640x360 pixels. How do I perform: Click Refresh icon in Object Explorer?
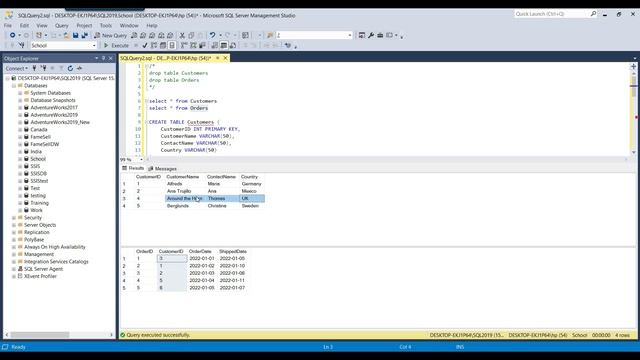(x=70, y=68)
